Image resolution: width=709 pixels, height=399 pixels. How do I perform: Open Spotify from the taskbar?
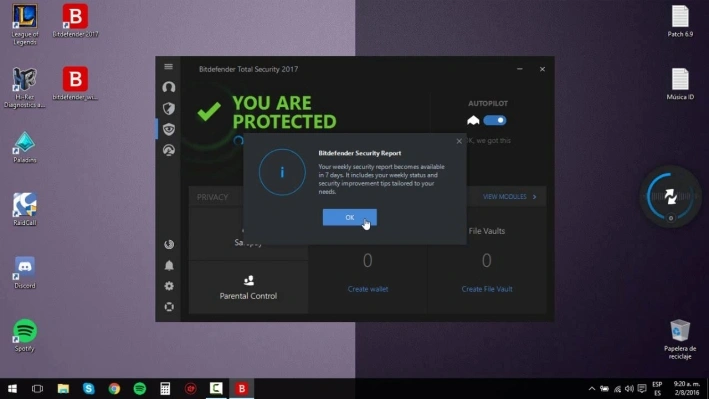(x=140, y=389)
